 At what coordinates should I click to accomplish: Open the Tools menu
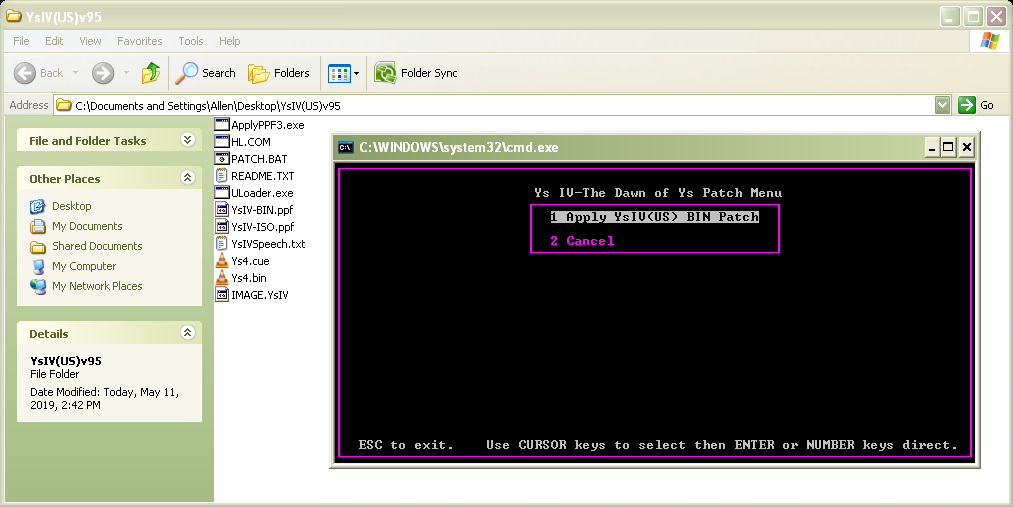click(x=191, y=41)
